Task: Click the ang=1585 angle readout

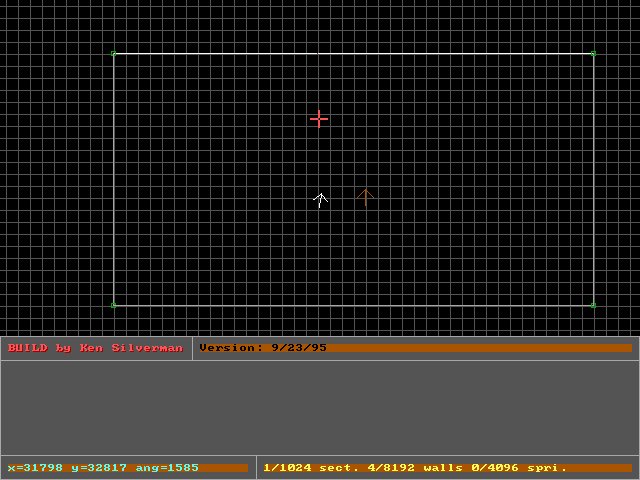Action: tap(167, 467)
